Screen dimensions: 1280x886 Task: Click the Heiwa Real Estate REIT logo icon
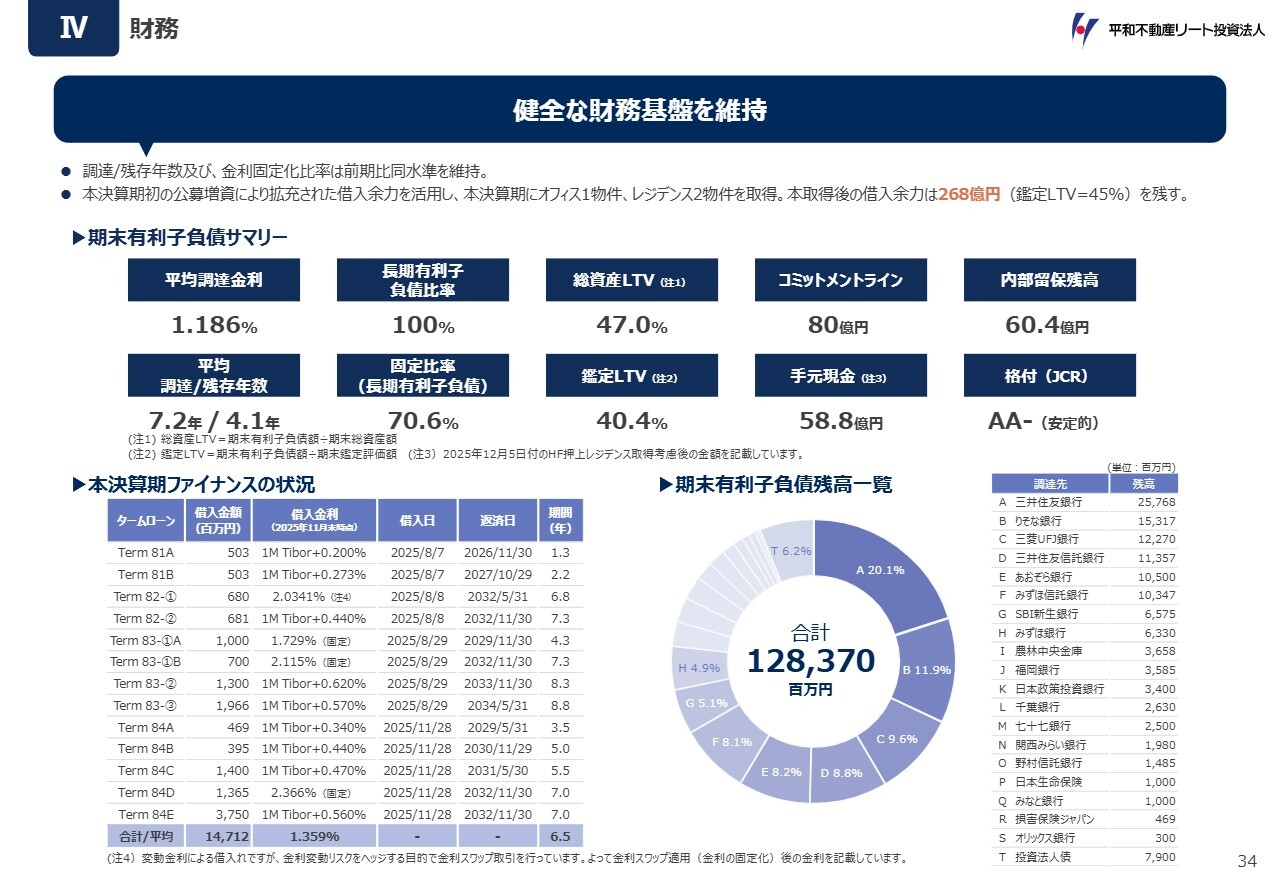(1084, 30)
